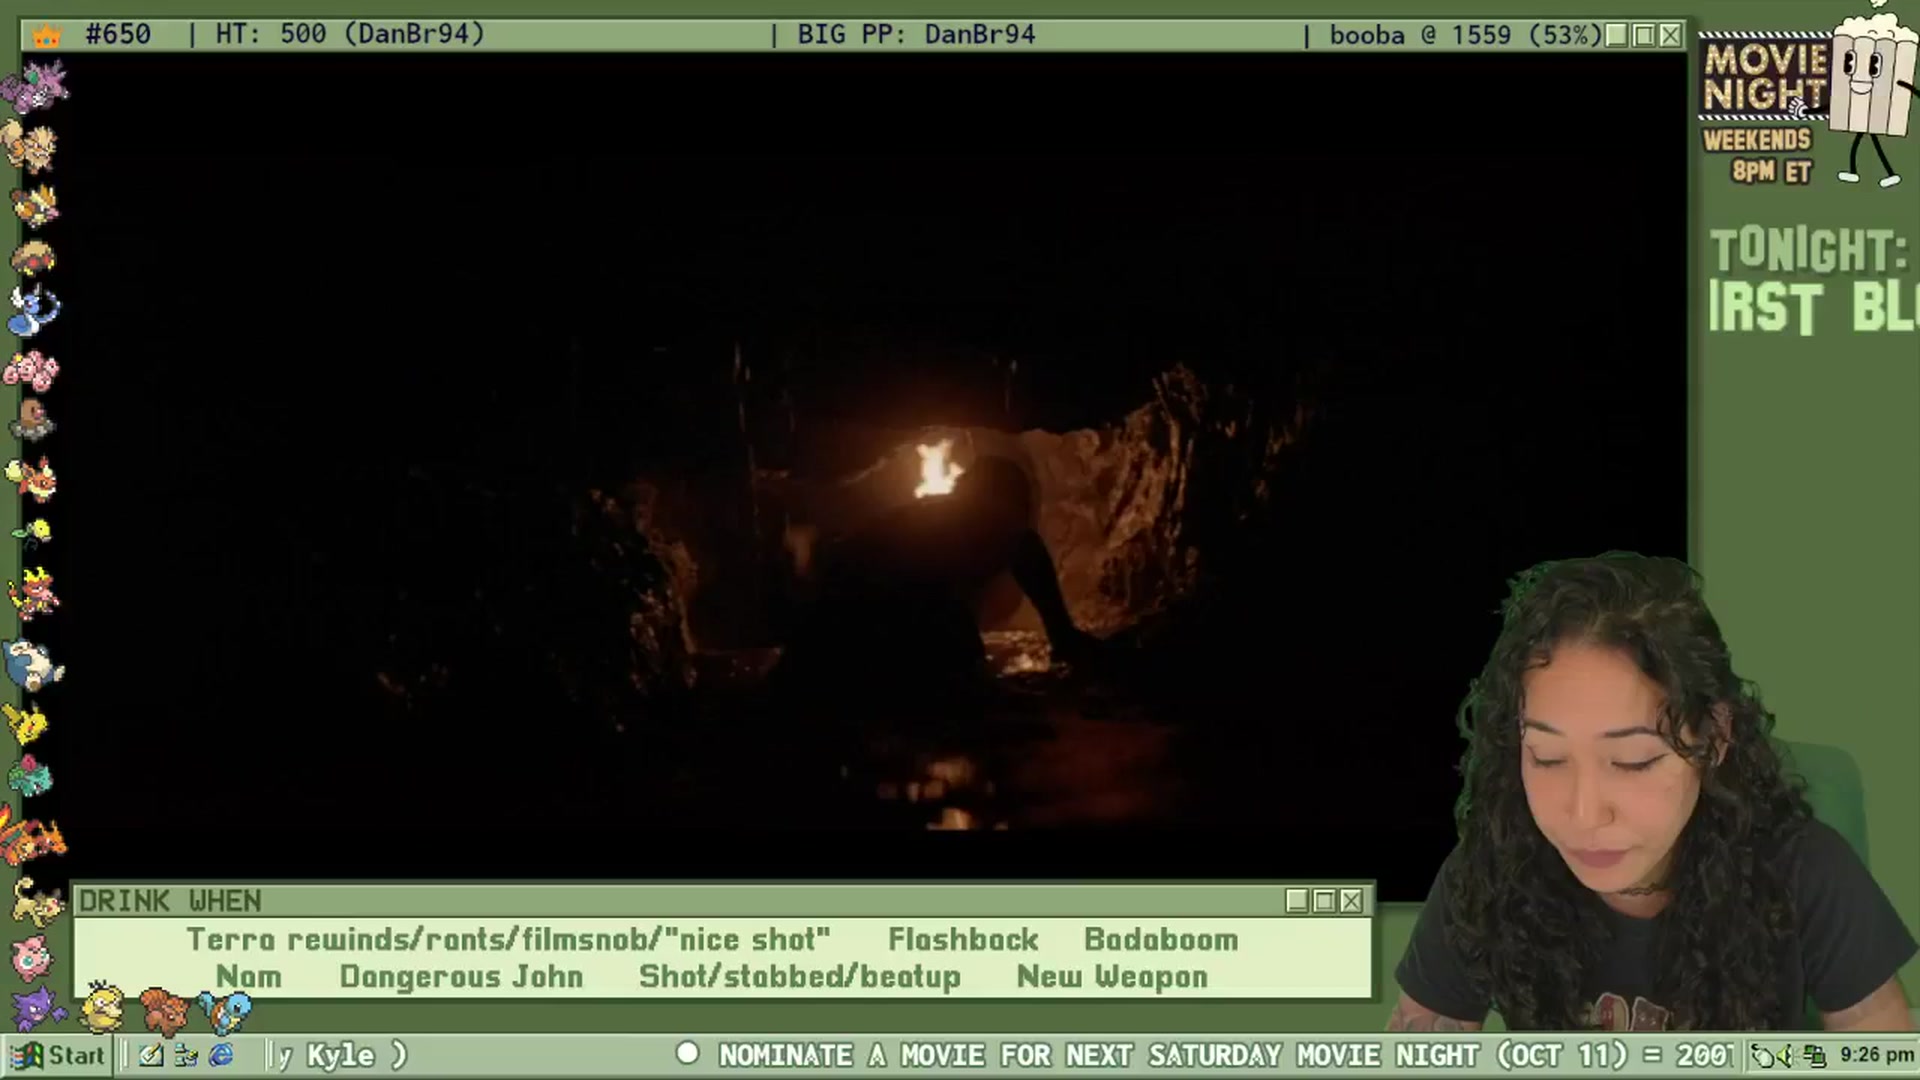
Task: Click the Ivysaur sprite icon
Action: click(x=30, y=776)
